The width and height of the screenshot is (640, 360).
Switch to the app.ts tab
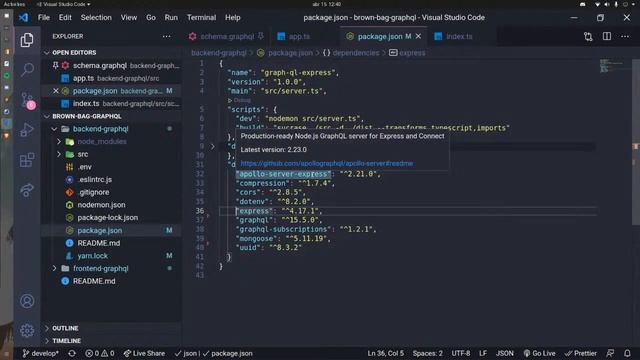(299, 36)
